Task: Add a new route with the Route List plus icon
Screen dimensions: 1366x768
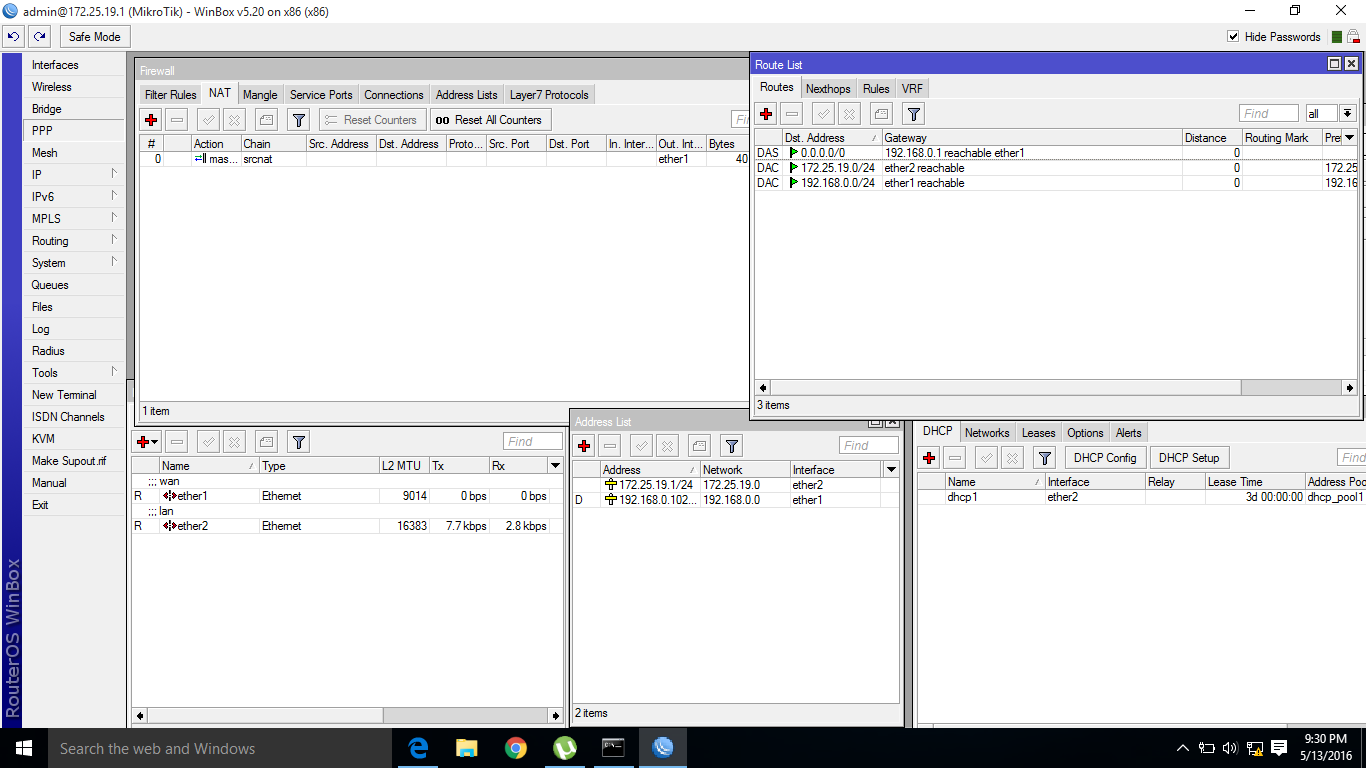Action: point(766,114)
